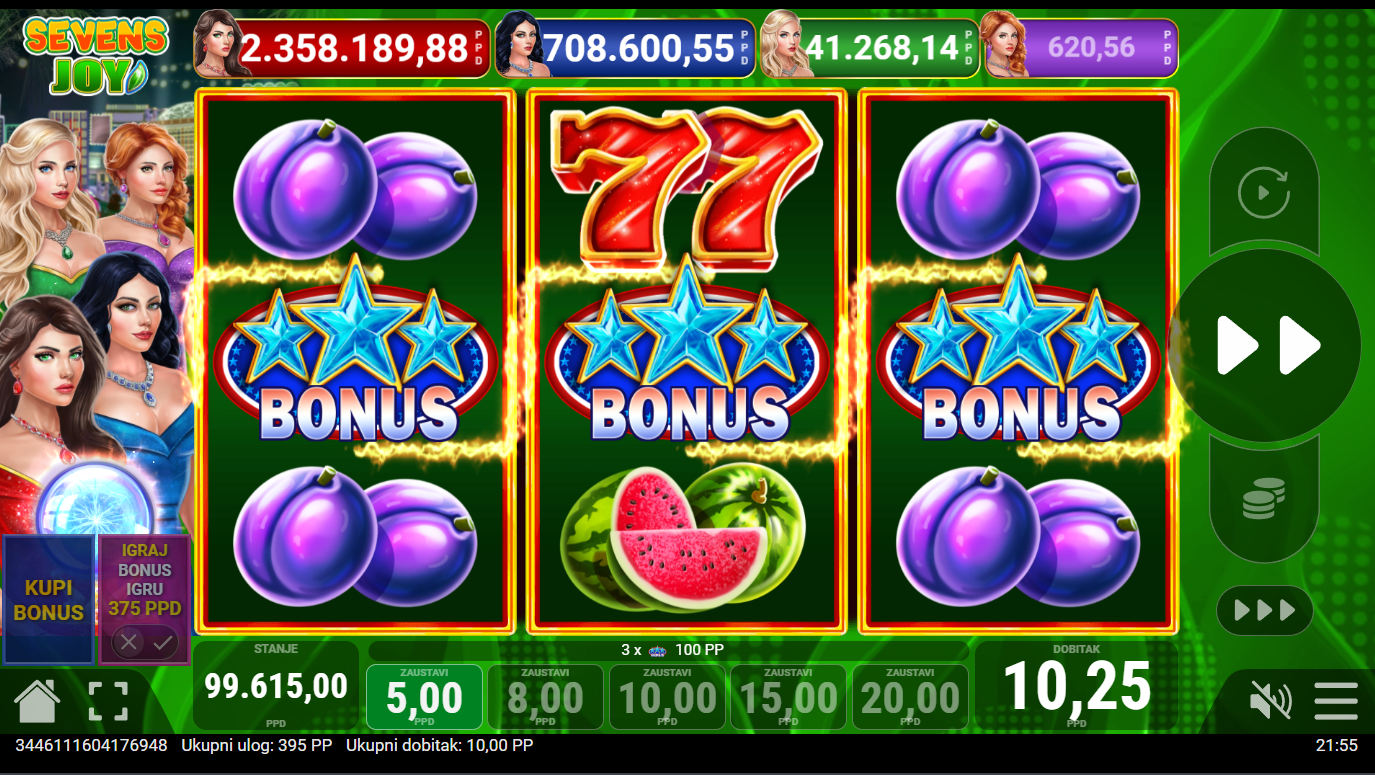Cancel bonus game with X icon
This screenshot has height=775, width=1375.
tap(127, 642)
